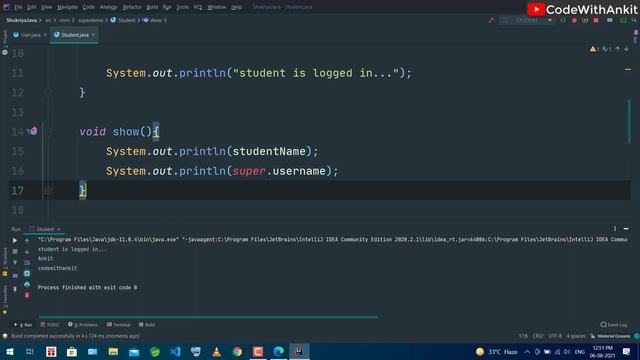This screenshot has height=360, width=640.
Task: Click the print icon in Run panel
Action: 27,284
